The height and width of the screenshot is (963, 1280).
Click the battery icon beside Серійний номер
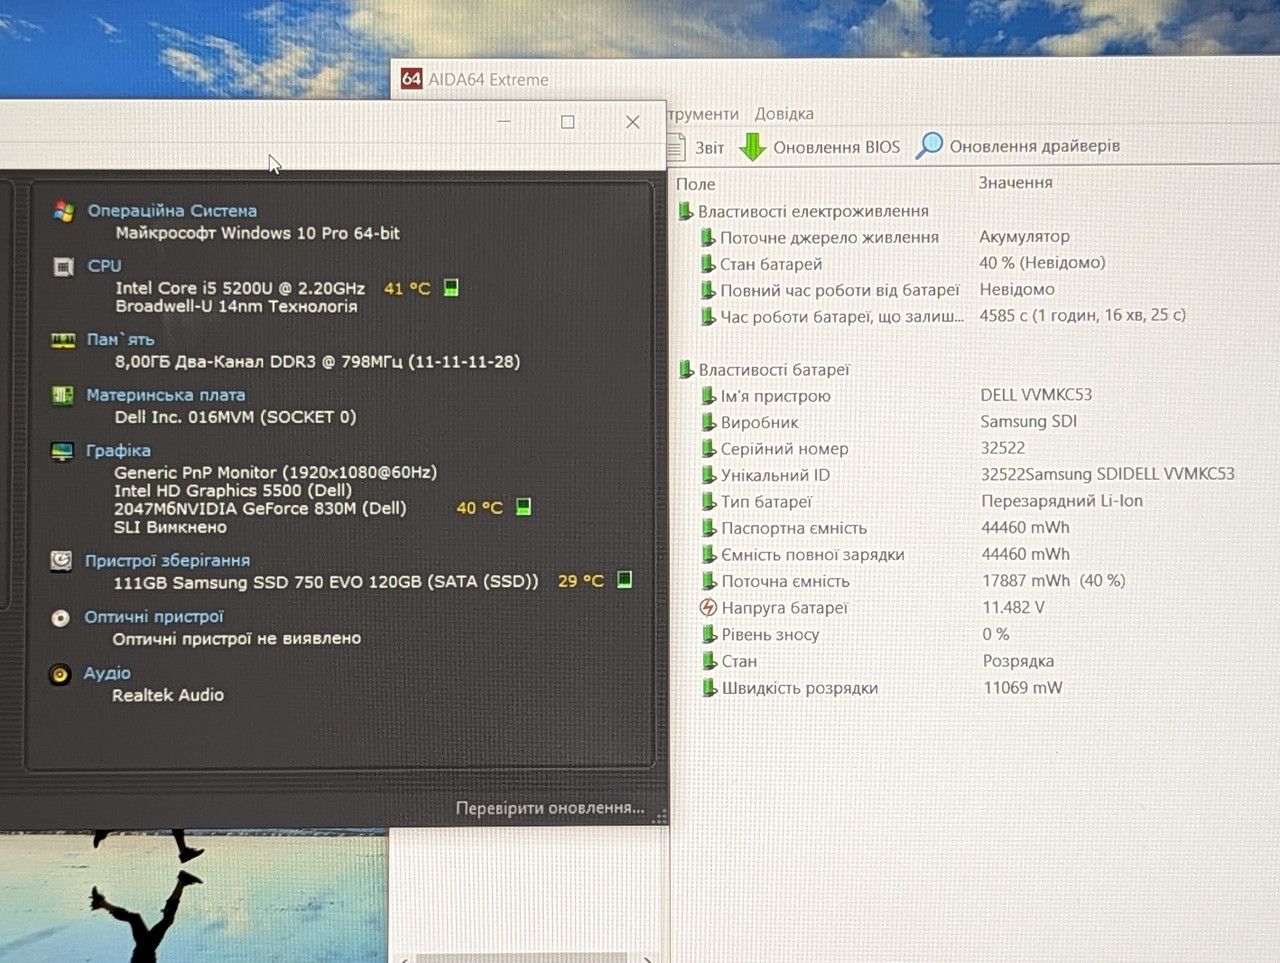click(708, 449)
